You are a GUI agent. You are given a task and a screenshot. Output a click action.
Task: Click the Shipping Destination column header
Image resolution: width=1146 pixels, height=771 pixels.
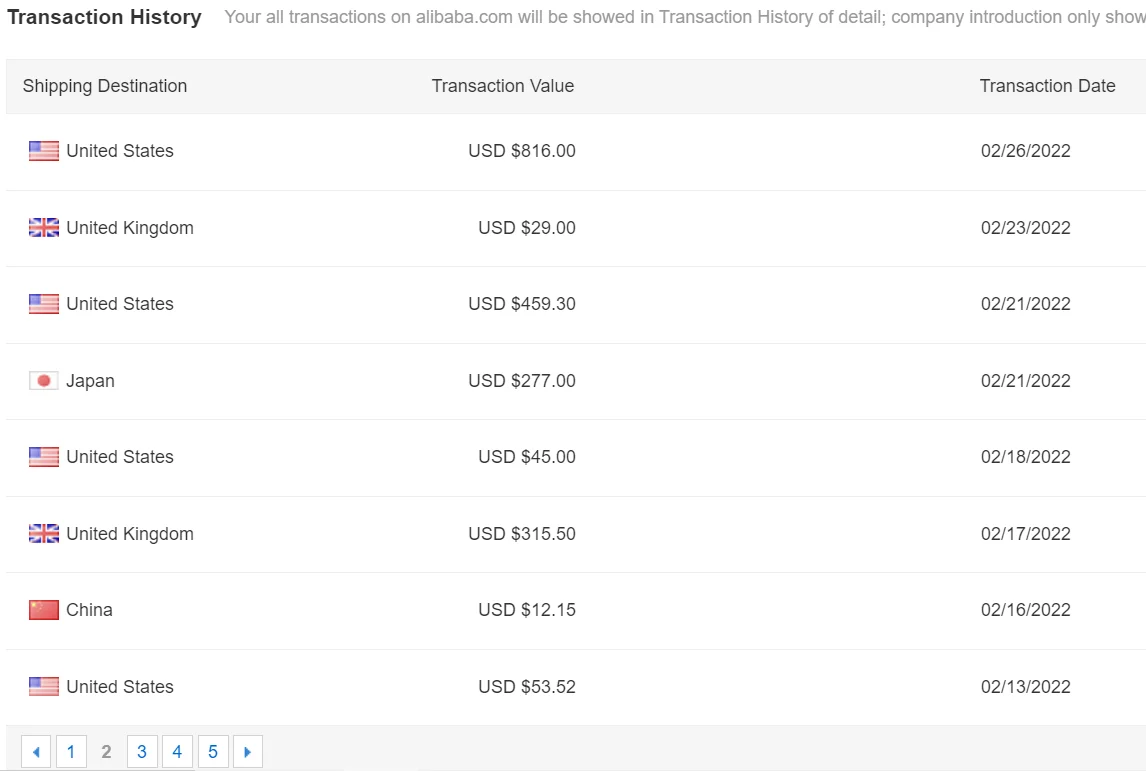click(x=105, y=86)
